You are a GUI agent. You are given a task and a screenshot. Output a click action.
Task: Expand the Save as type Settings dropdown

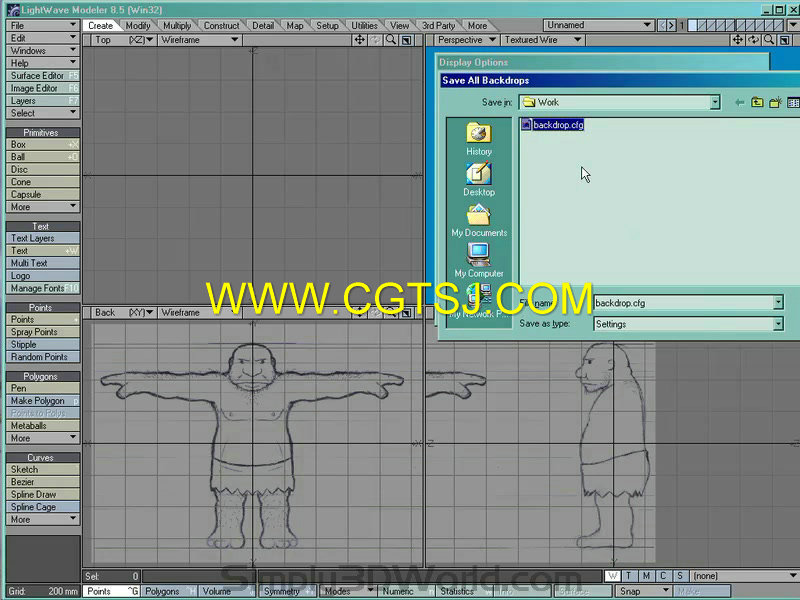[778, 324]
